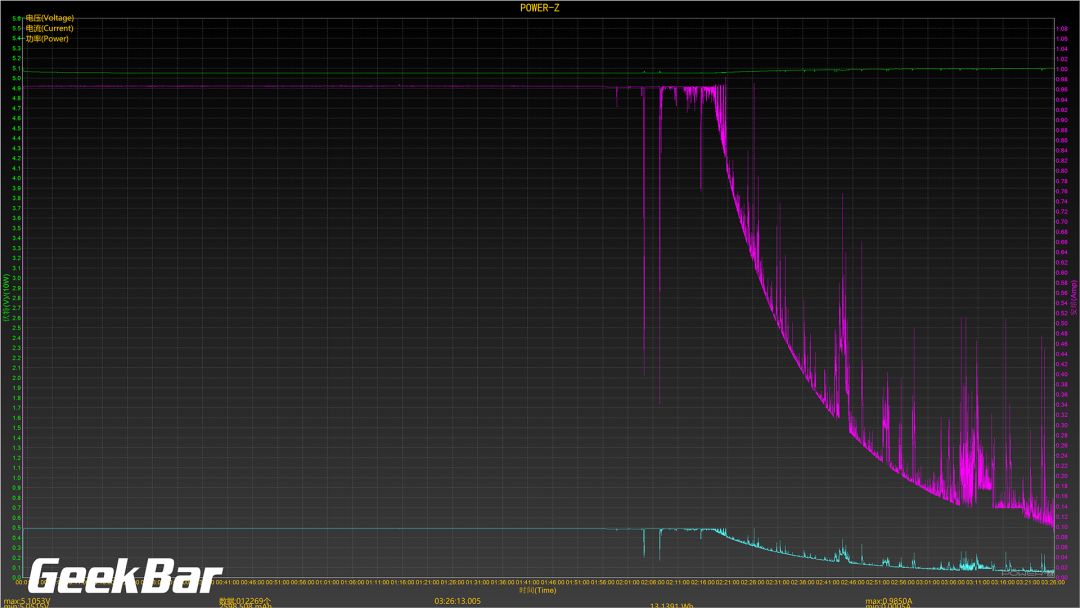The height and width of the screenshot is (608, 1080).
Task: Click the GeekBar watermark logo
Action: [125, 577]
